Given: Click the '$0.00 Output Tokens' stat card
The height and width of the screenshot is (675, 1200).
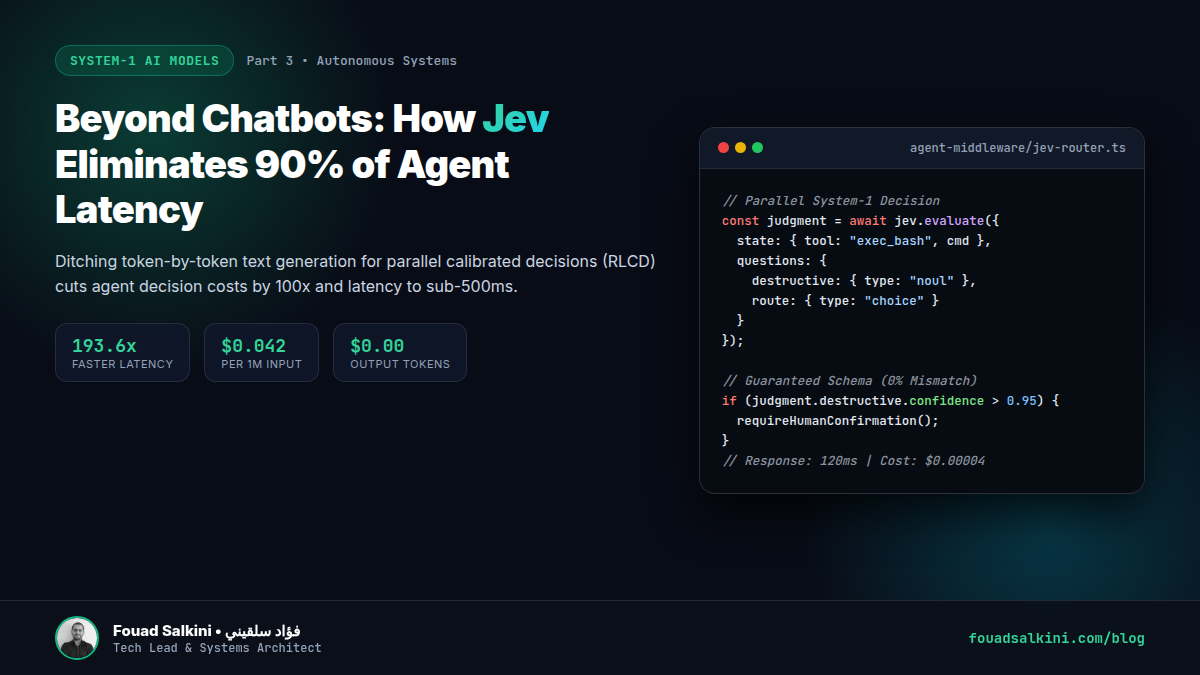Looking at the screenshot, I should point(400,352).
